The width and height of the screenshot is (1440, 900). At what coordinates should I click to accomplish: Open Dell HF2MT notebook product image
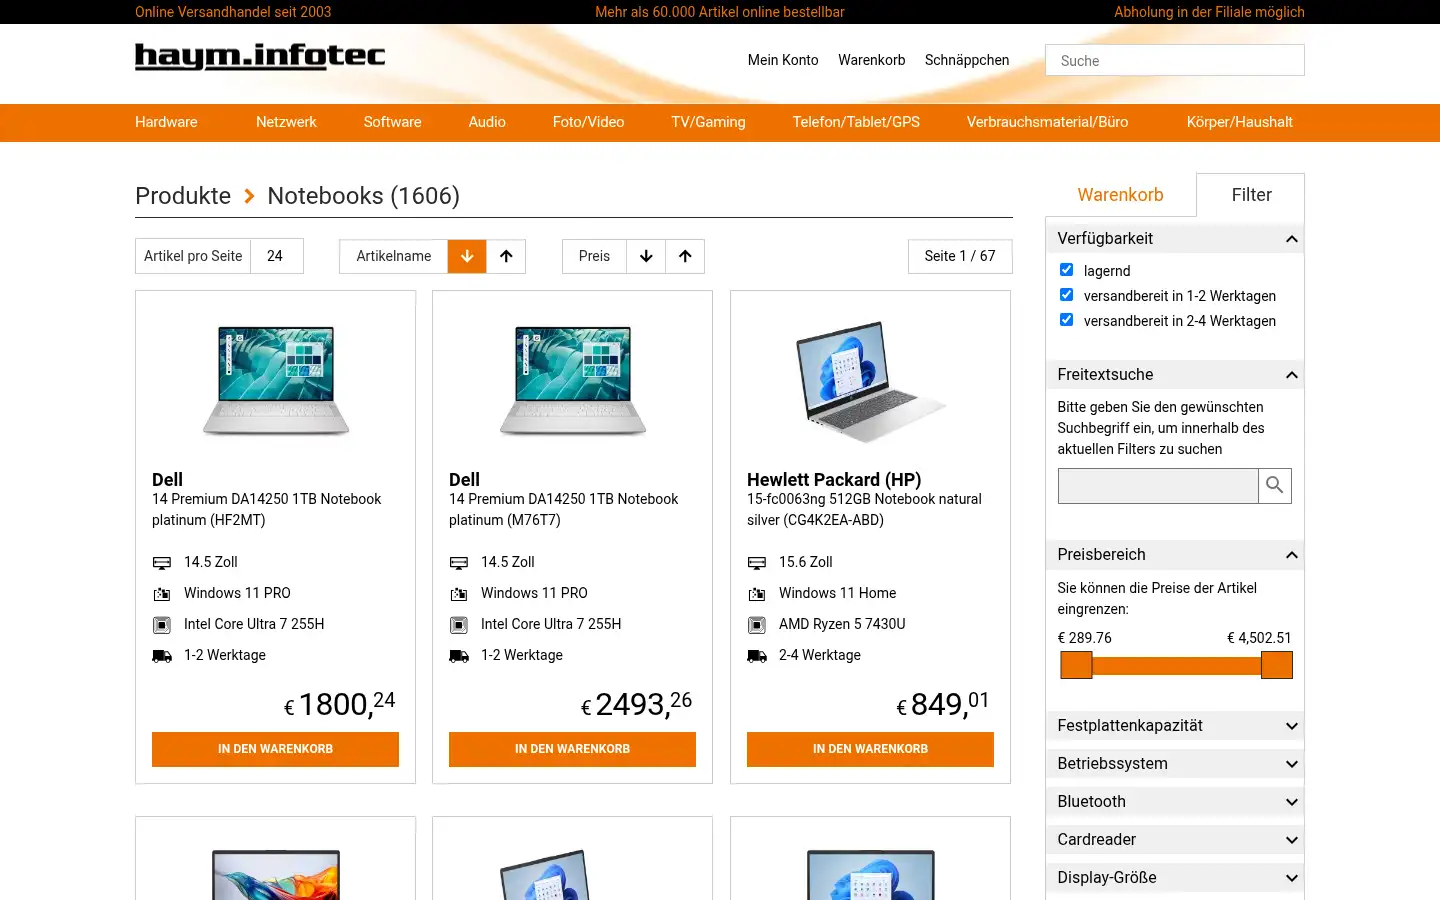coord(275,380)
